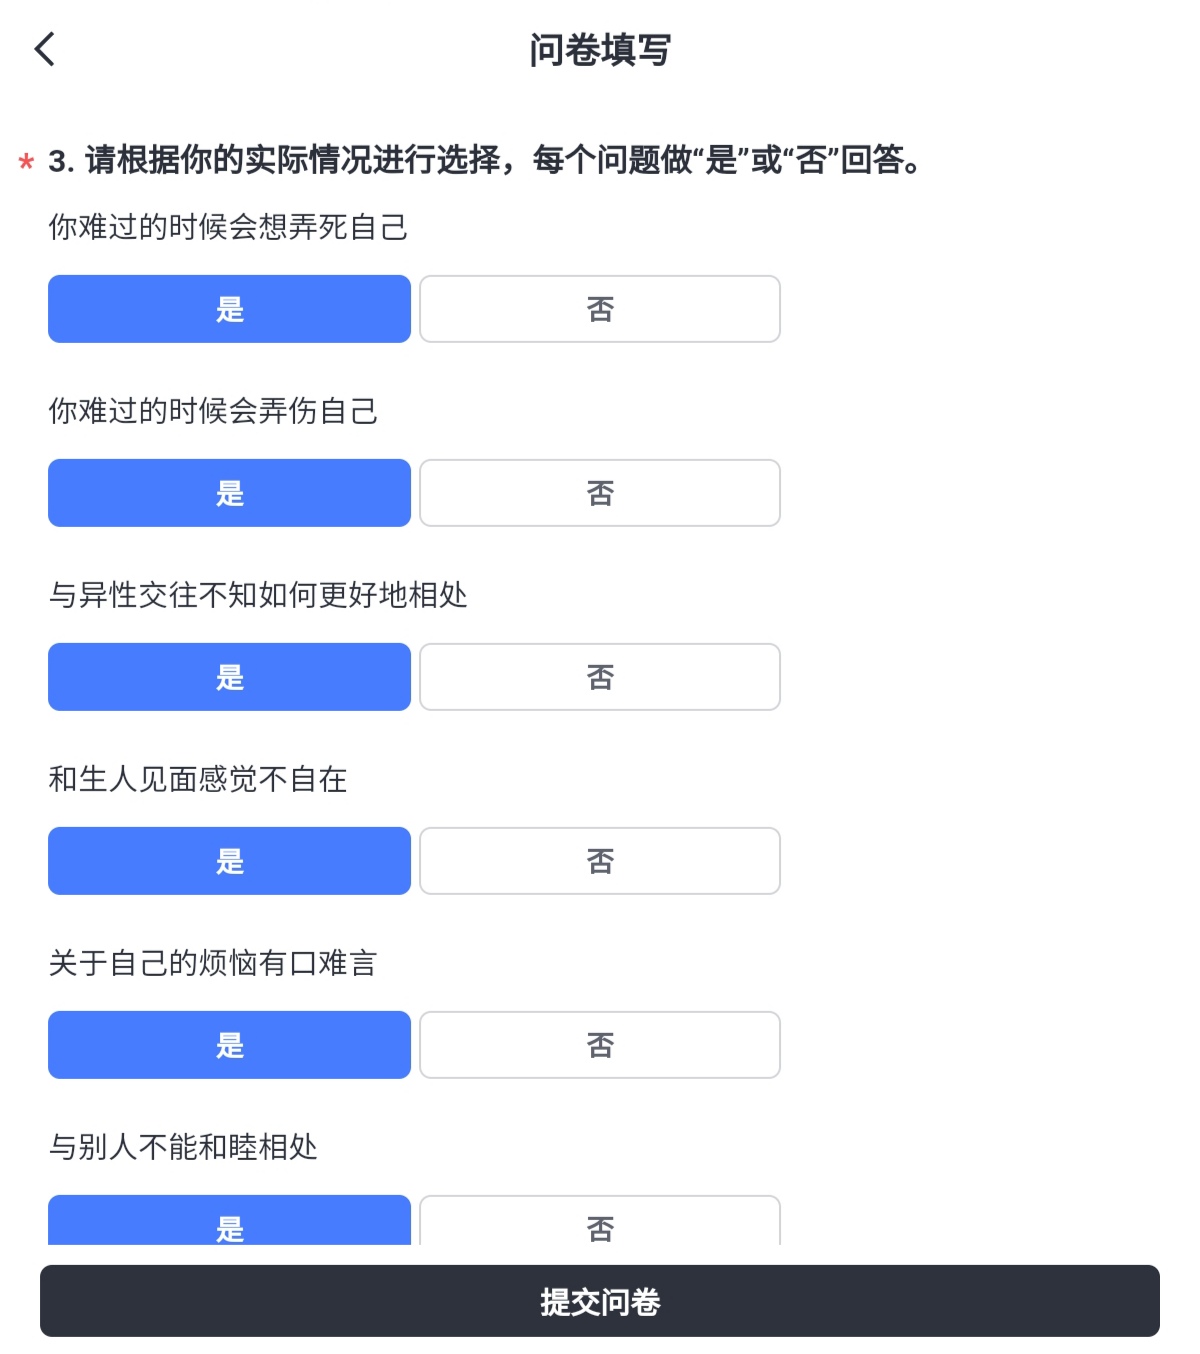
Task: Select 否 for 你难过的时候会想弄死自己
Action: [x=599, y=309]
